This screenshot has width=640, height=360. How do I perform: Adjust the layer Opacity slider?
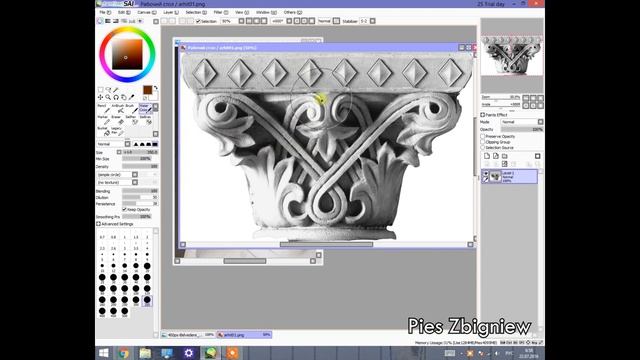[522, 129]
